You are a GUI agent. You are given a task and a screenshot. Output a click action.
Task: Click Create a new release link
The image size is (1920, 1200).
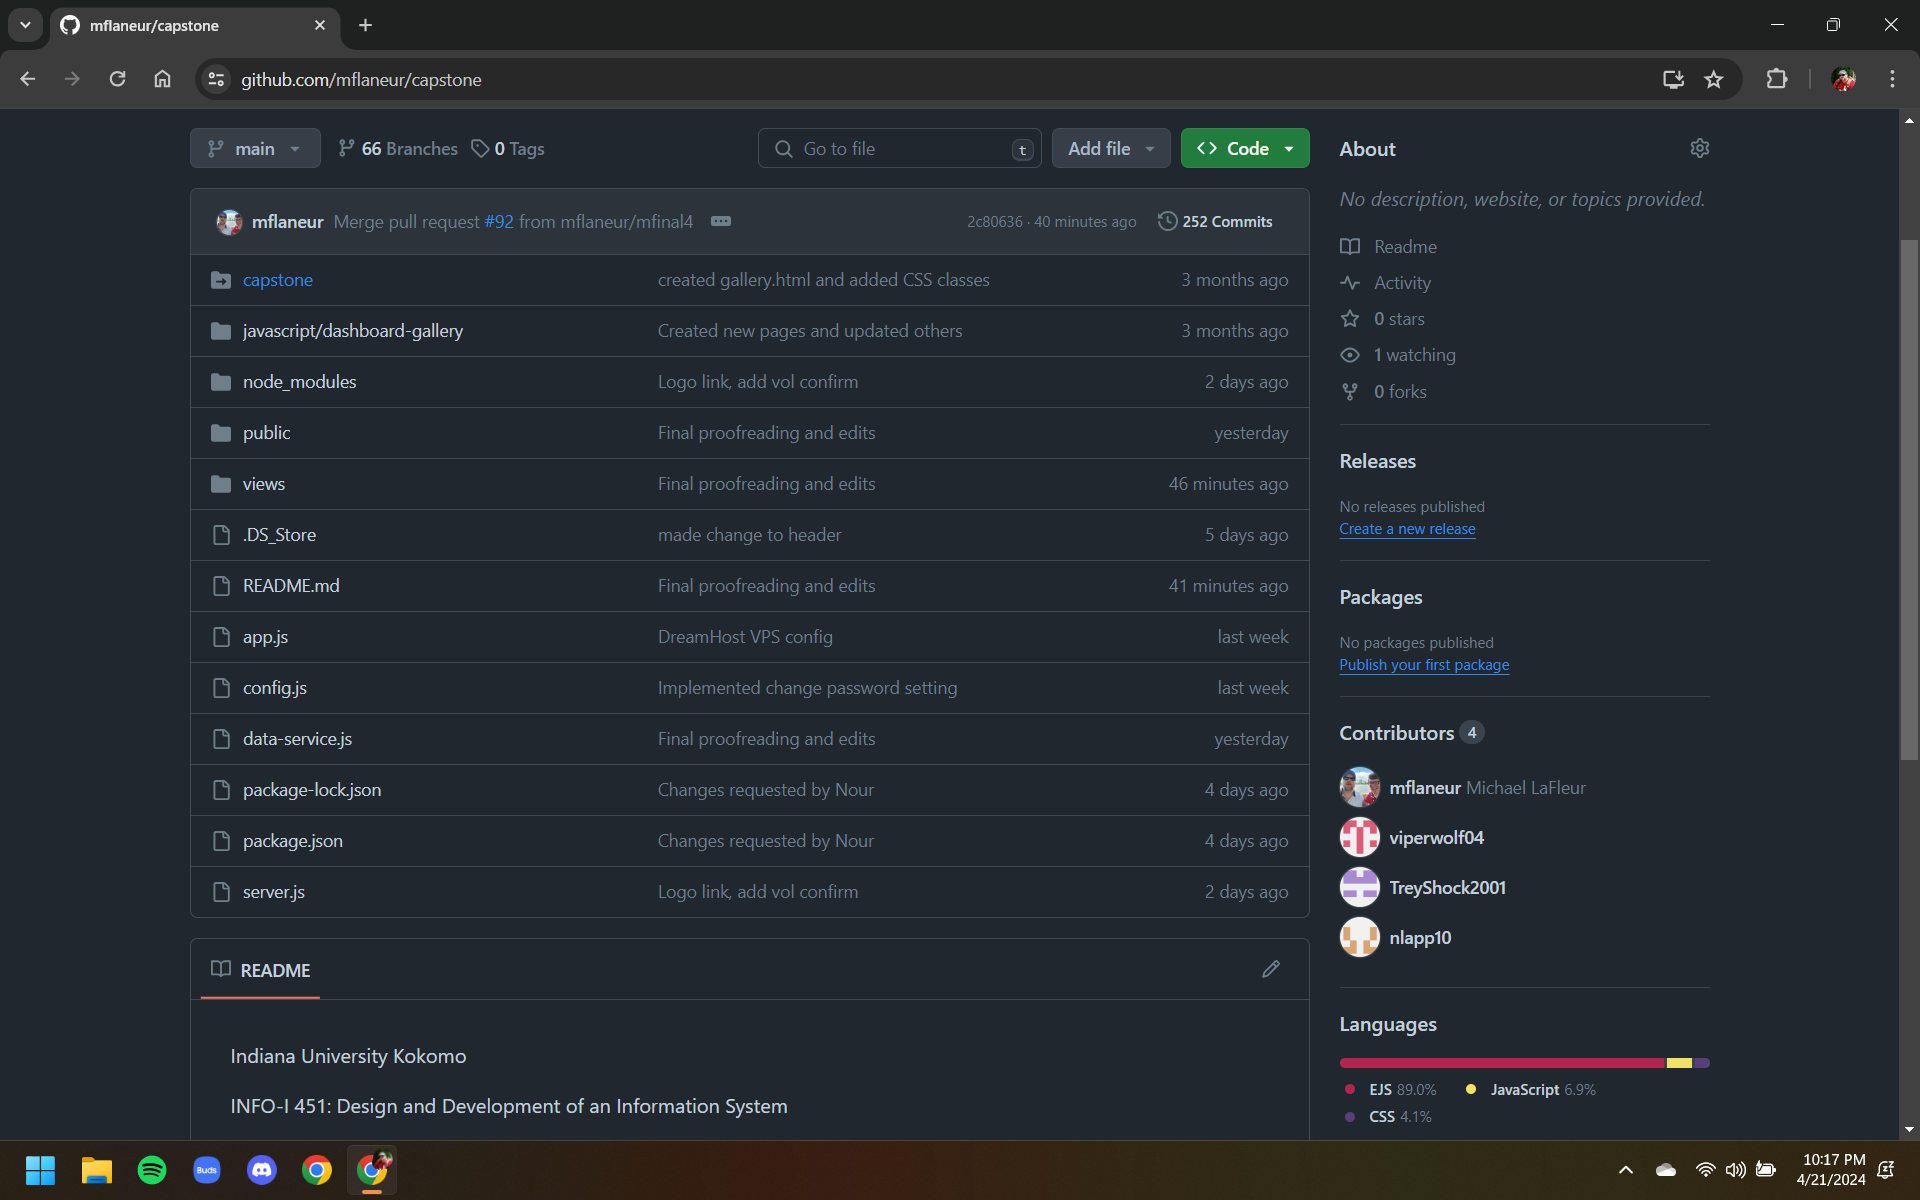(x=1407, y=529)
